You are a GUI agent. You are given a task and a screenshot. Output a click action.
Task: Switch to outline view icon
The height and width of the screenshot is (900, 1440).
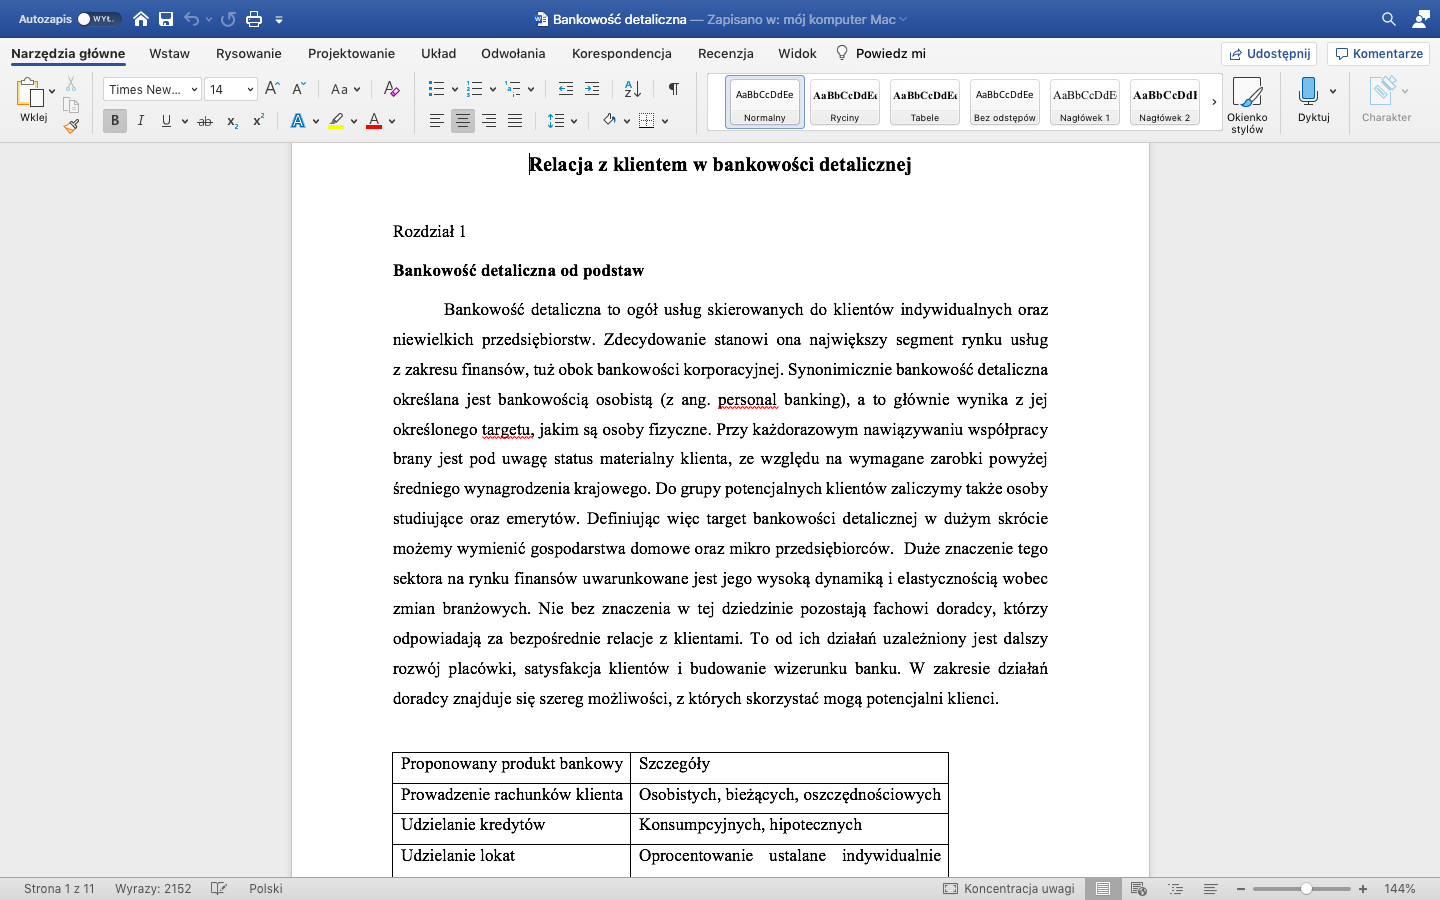1175,888
